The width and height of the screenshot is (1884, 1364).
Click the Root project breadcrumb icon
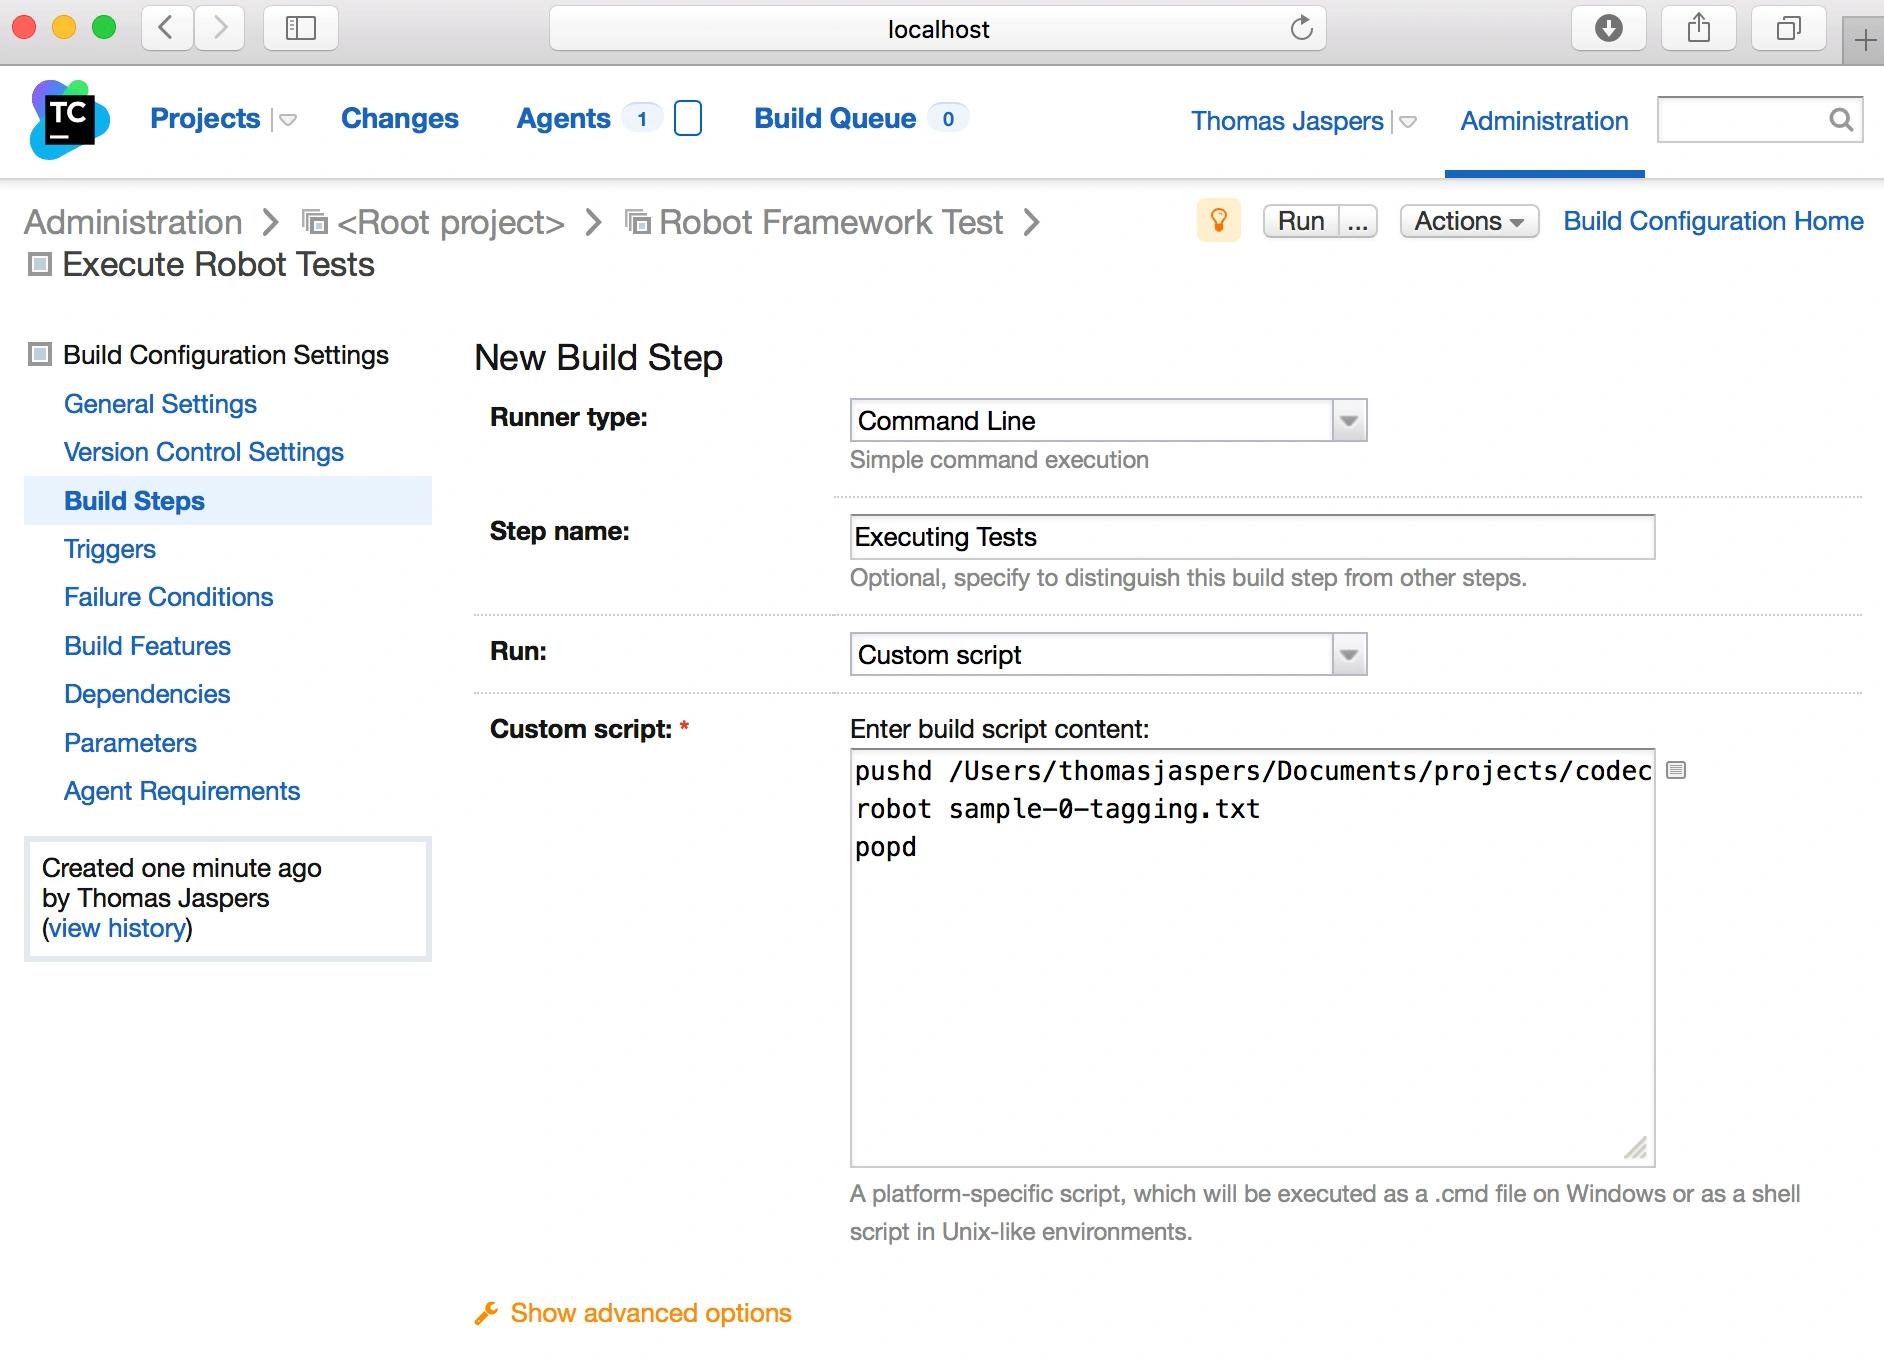315,221
